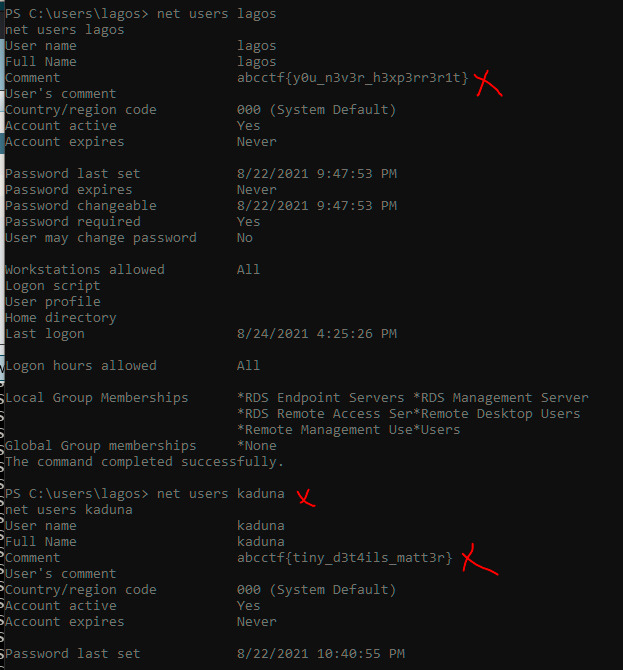Click the '000 (System Default)' value for lagos
The height and width of the screenshot is (670, 623).
click(317, 110)
